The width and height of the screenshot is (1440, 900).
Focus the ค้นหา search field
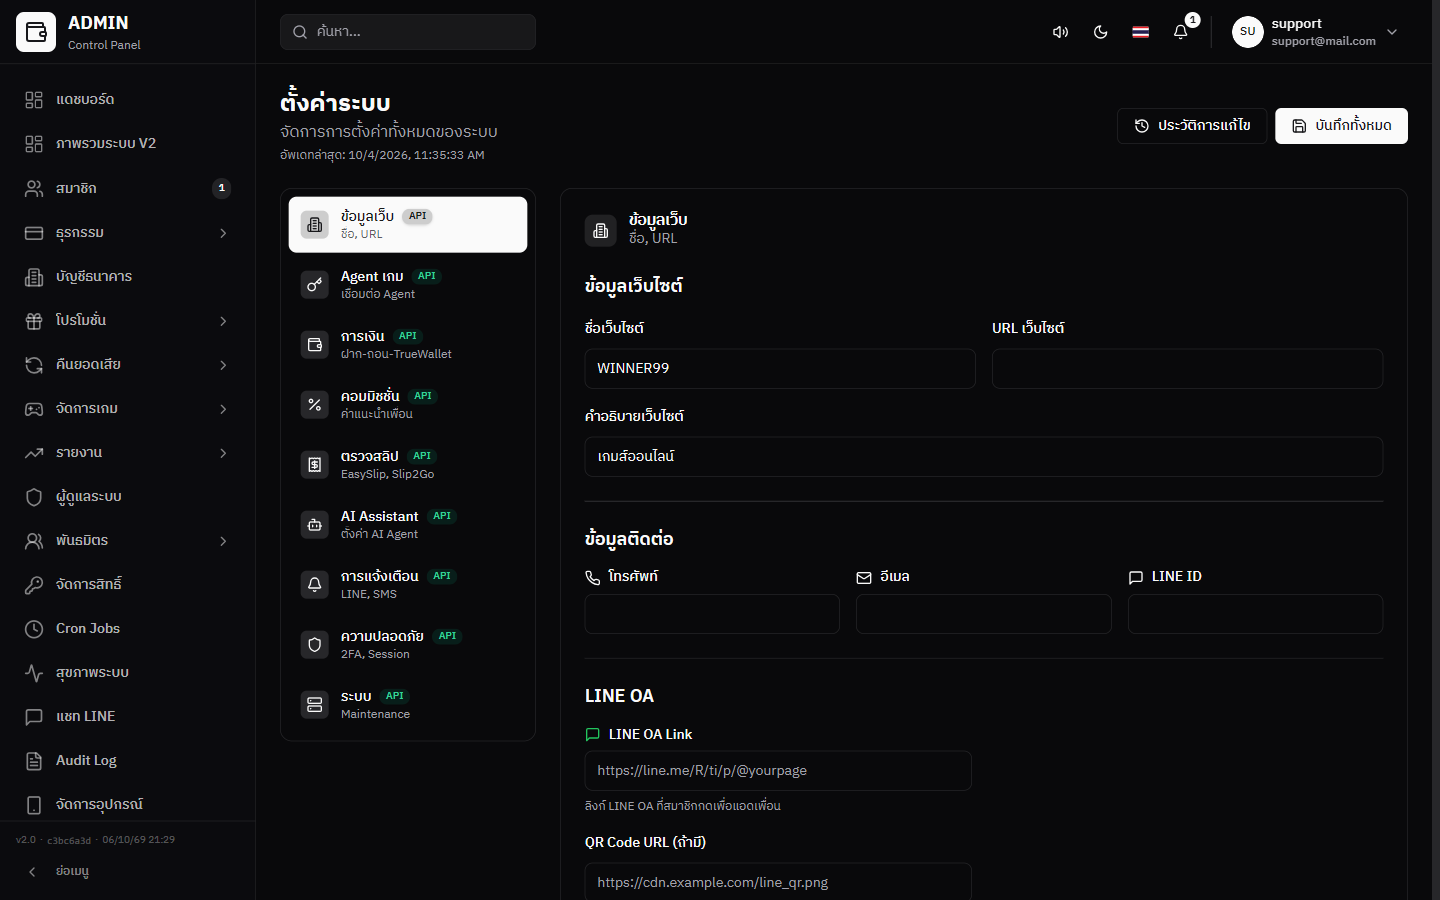(x=408, y=32)
